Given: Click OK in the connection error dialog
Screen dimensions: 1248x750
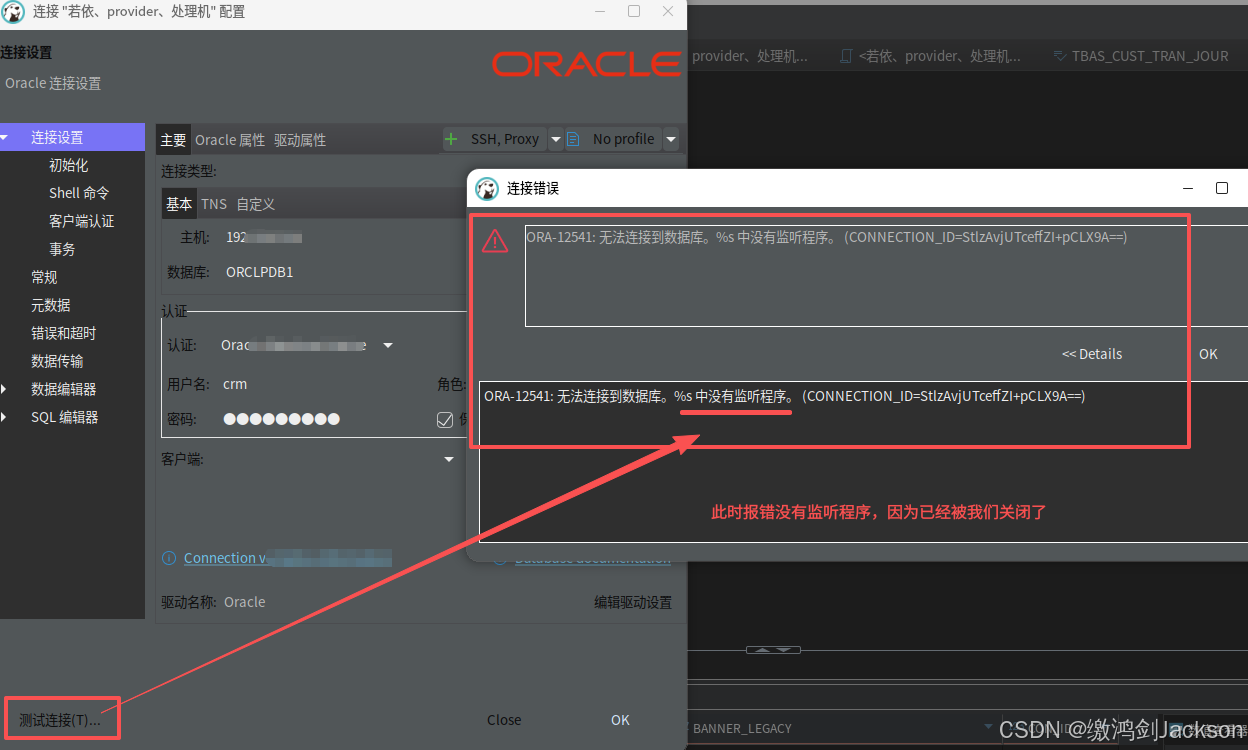Looking at the screenshot, I should (x=1208, y=354).
